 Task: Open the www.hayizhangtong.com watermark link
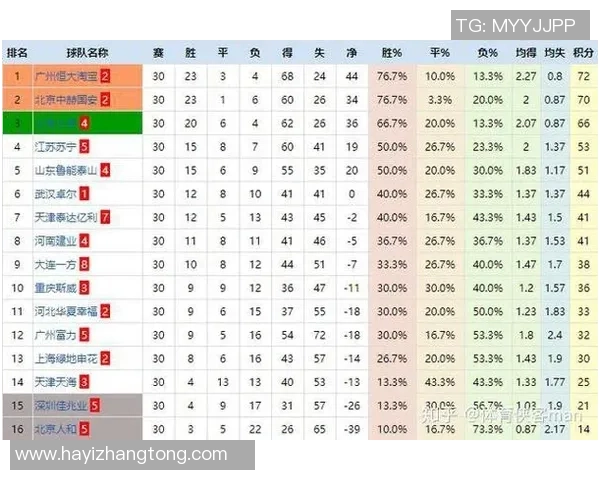click(x=122, y=454)
